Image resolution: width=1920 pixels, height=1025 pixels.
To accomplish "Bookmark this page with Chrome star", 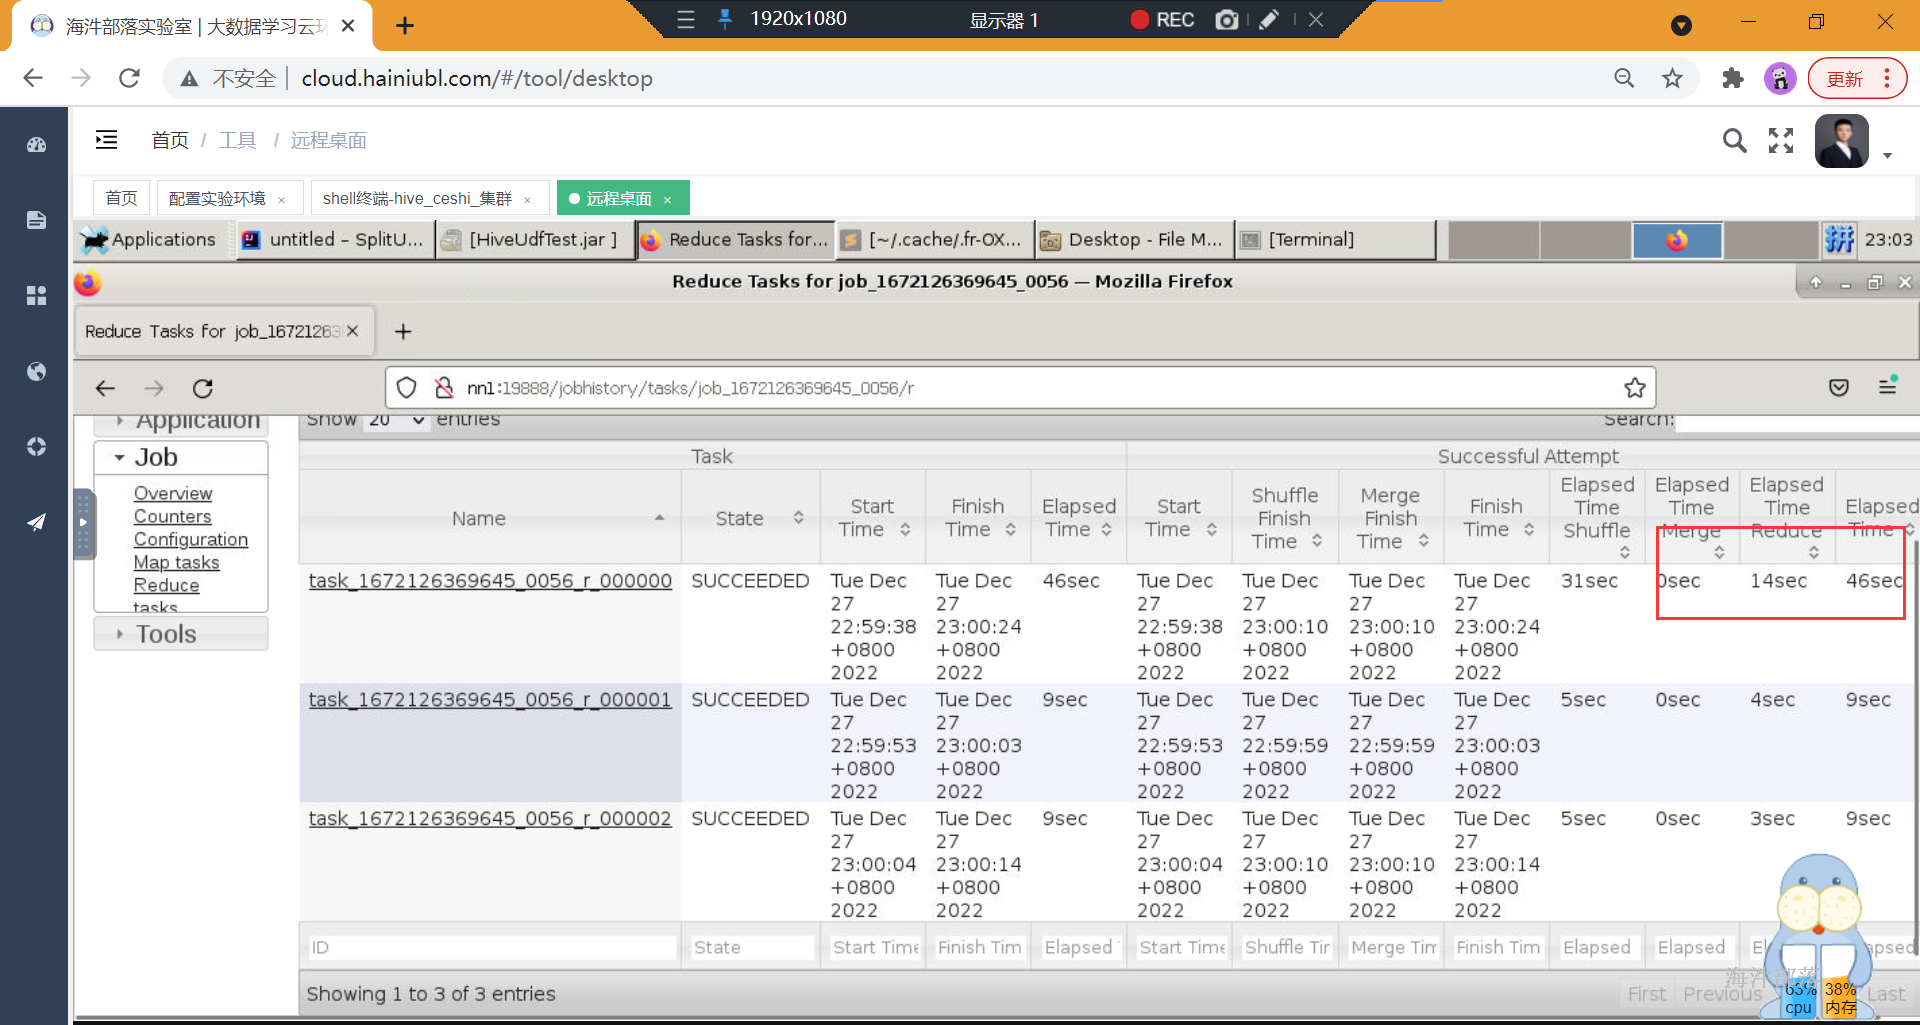I will click(x=1672, y=78).
